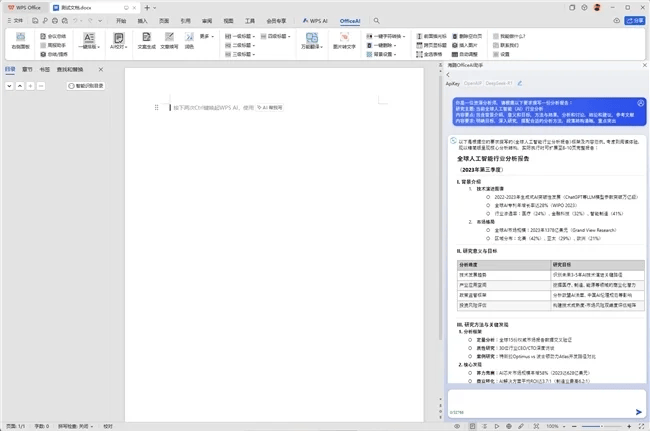This screenshot has width=650, height=431.
Task: Expand the quick access toolbar chevron
Action: pyautogui.click(x=100, y=21)
